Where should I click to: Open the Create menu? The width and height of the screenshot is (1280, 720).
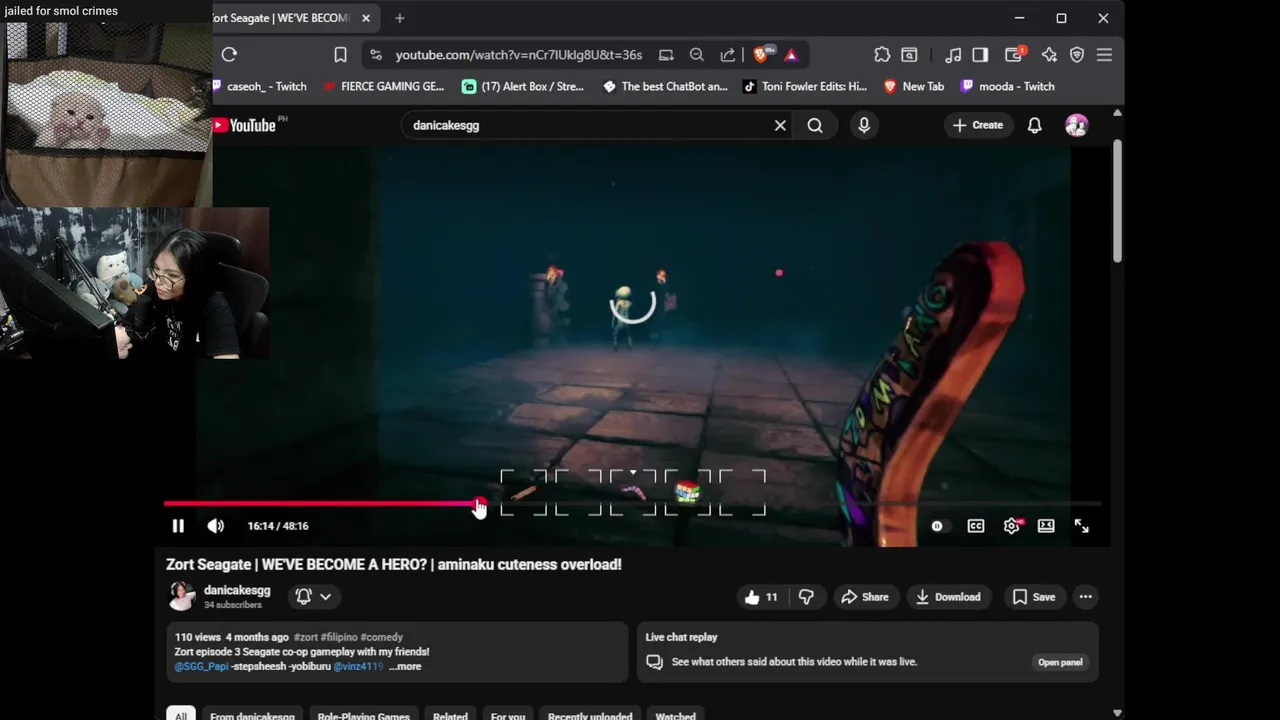click(977, 125)
